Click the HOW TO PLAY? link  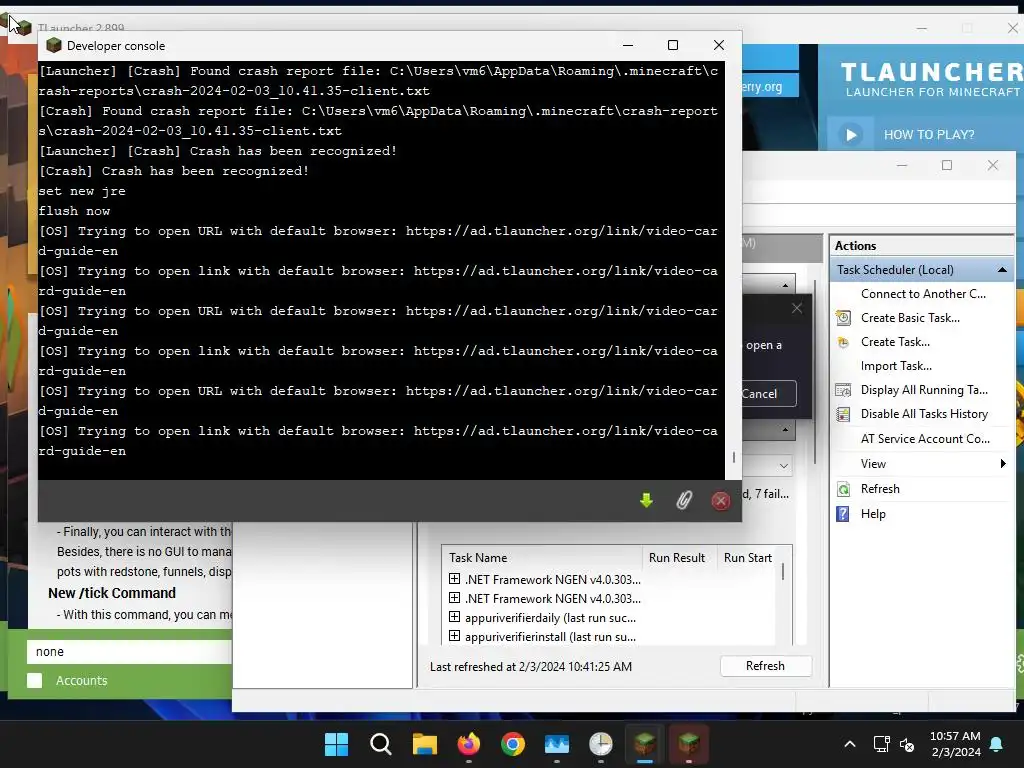click(929, 135)
